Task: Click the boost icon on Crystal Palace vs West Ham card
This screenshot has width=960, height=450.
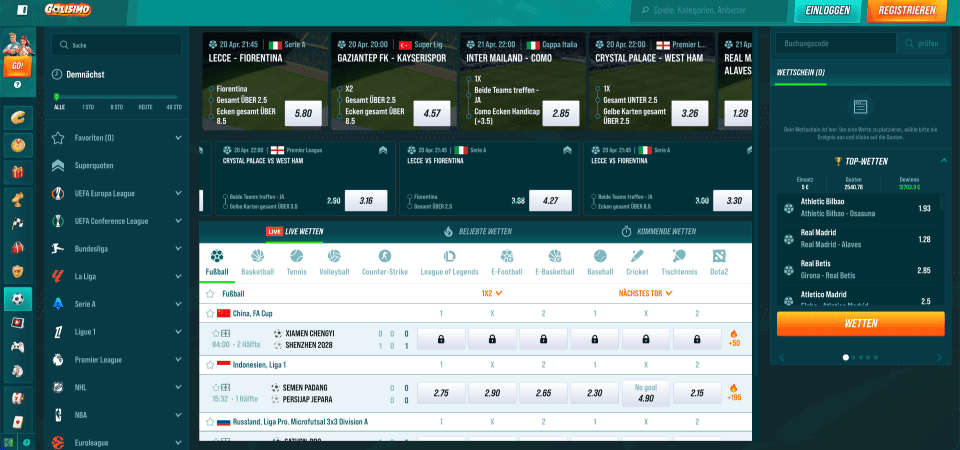Action: point(383,150)
